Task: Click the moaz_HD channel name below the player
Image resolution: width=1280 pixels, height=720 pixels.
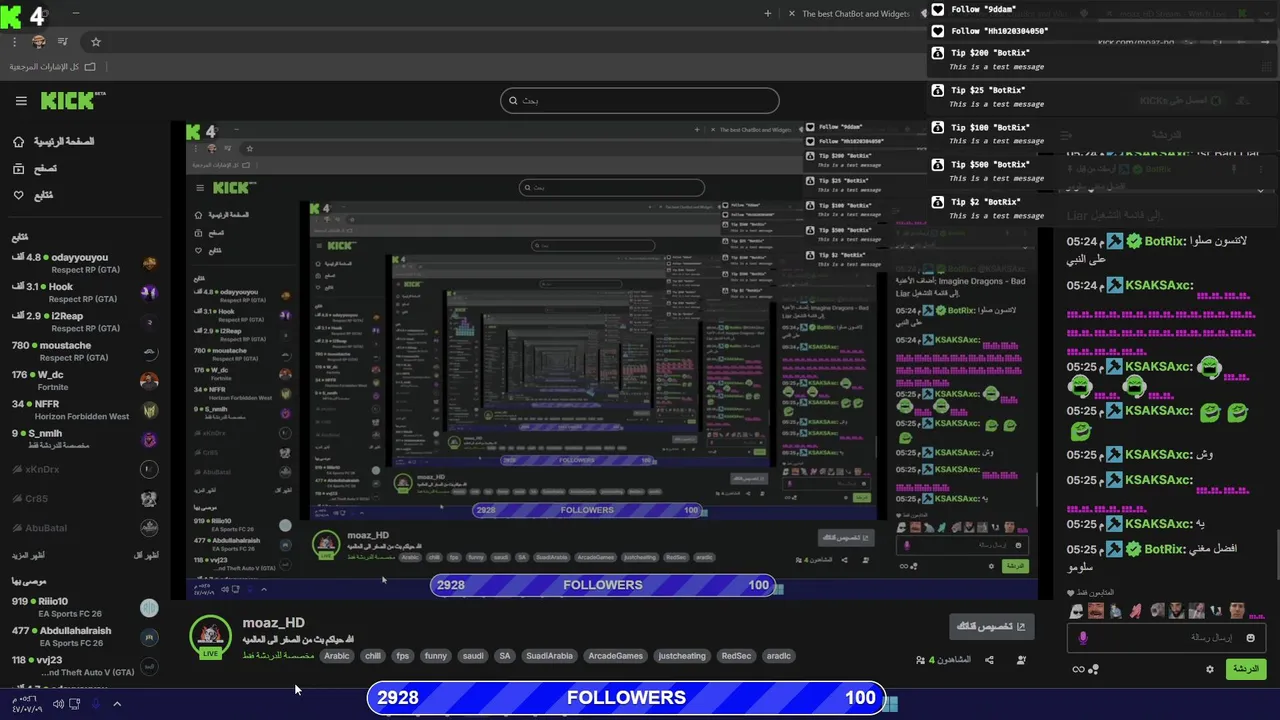Action: (273, 623)
